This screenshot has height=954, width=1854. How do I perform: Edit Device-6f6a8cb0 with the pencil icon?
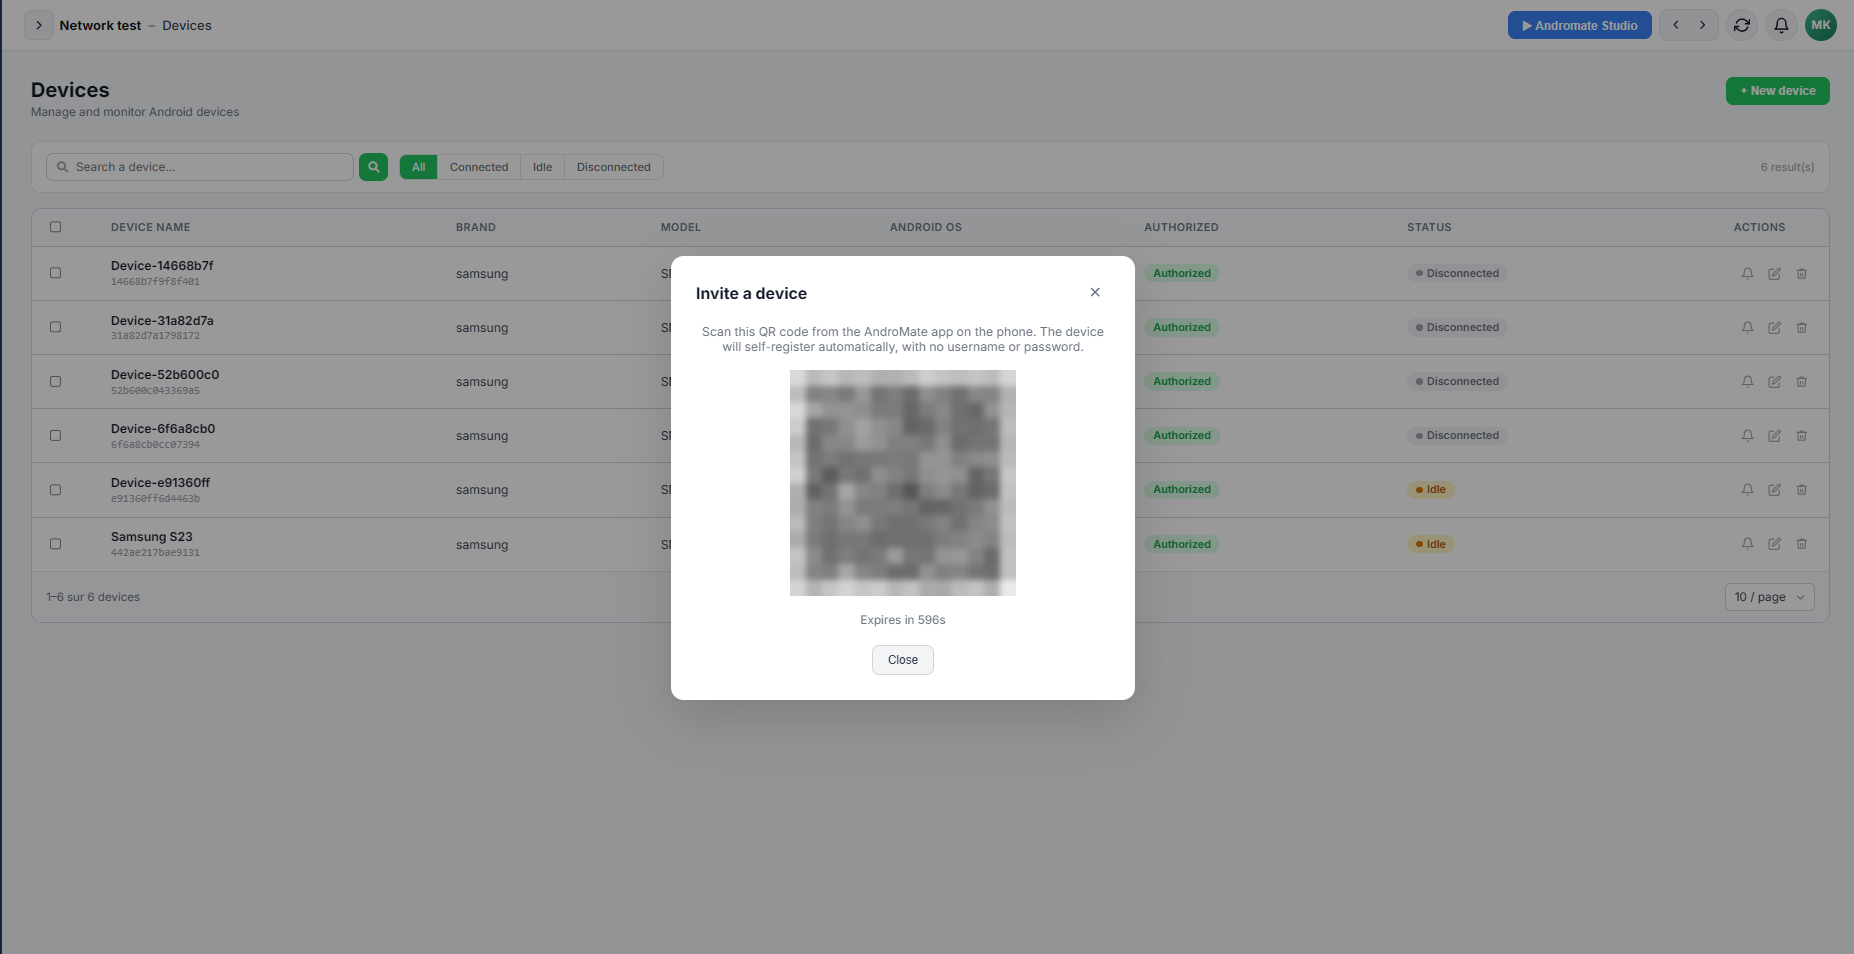(x=1775, y=435)
